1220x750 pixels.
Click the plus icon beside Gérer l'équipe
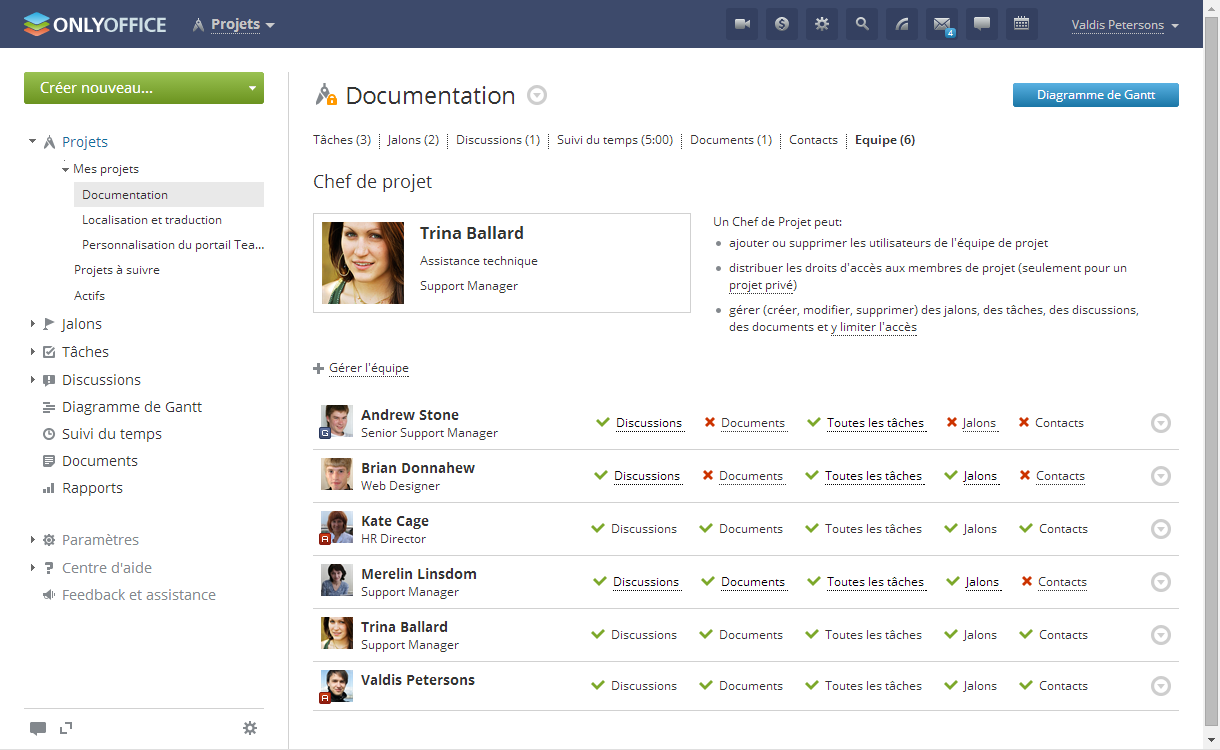click(319, 368)
